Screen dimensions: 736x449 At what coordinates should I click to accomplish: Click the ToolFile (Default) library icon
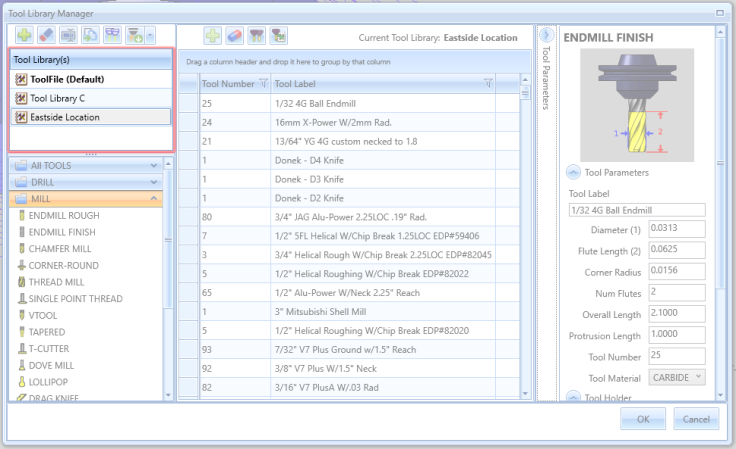21,79
